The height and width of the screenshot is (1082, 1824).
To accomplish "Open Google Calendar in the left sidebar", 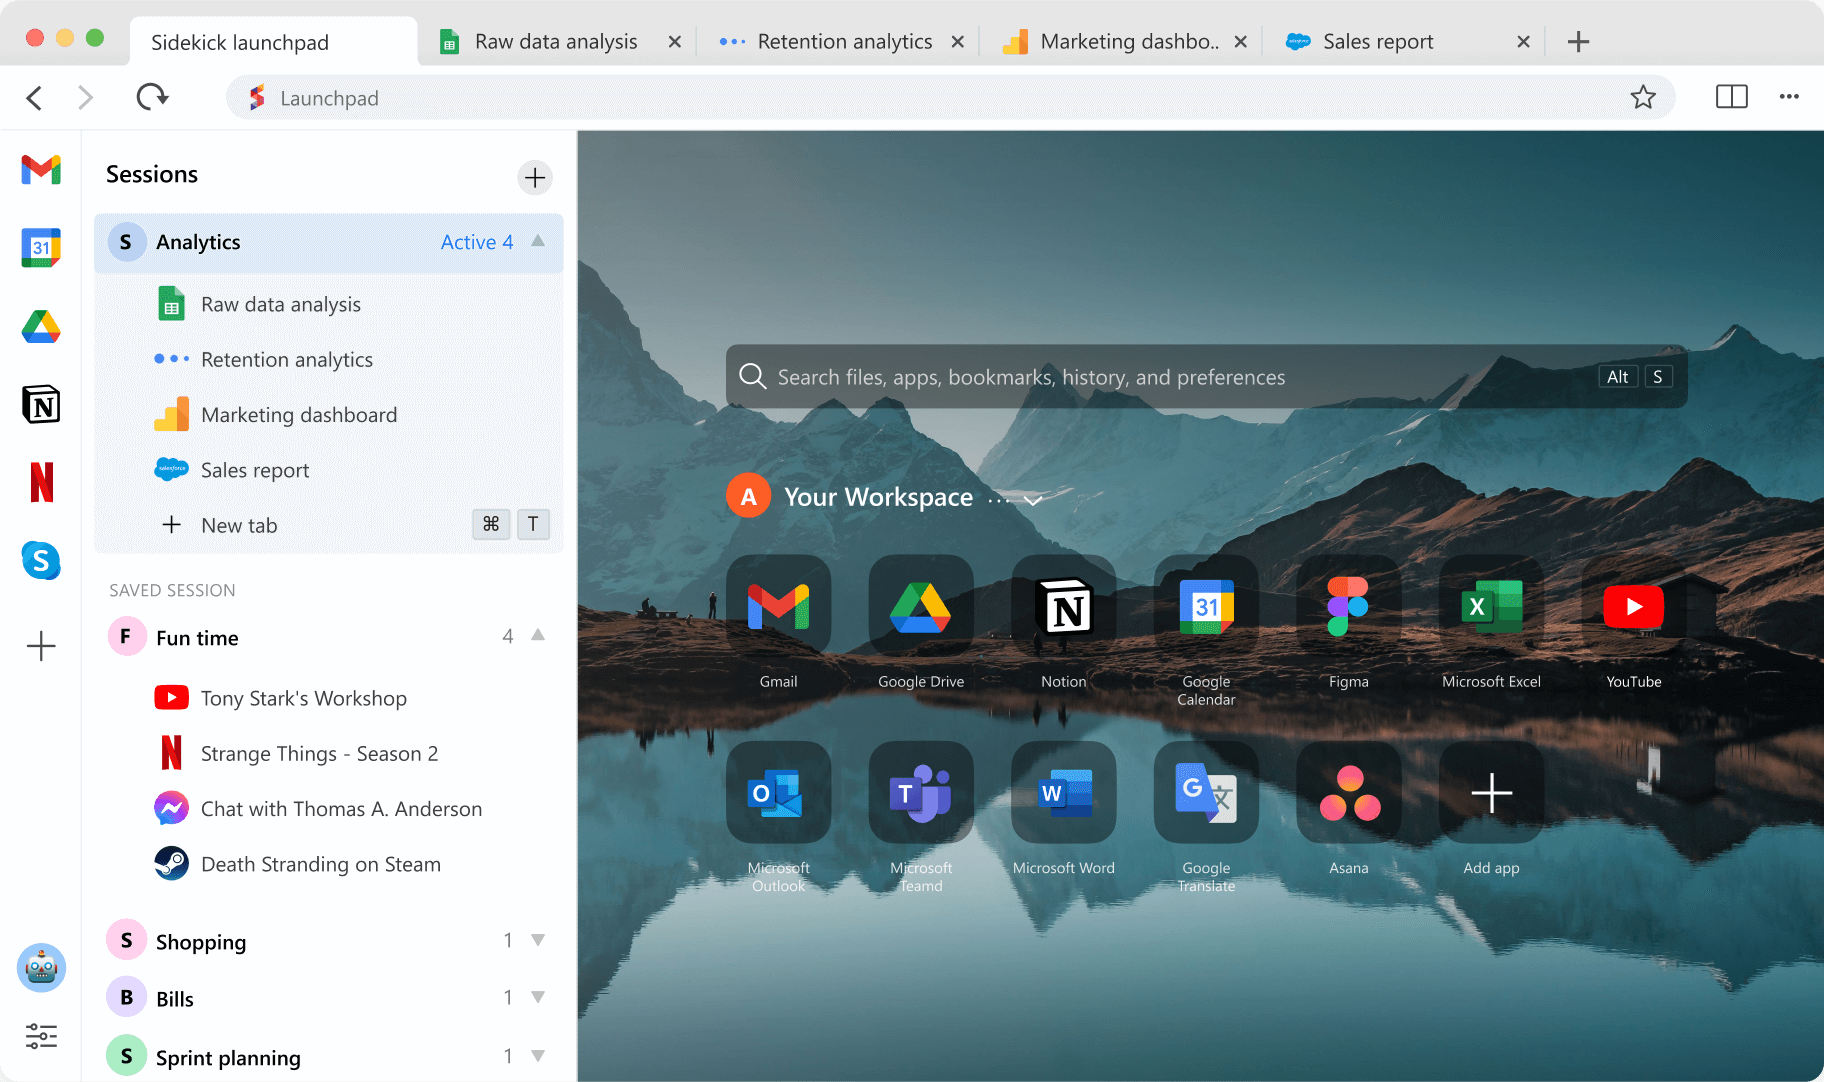I will click(x=41, y=247).
